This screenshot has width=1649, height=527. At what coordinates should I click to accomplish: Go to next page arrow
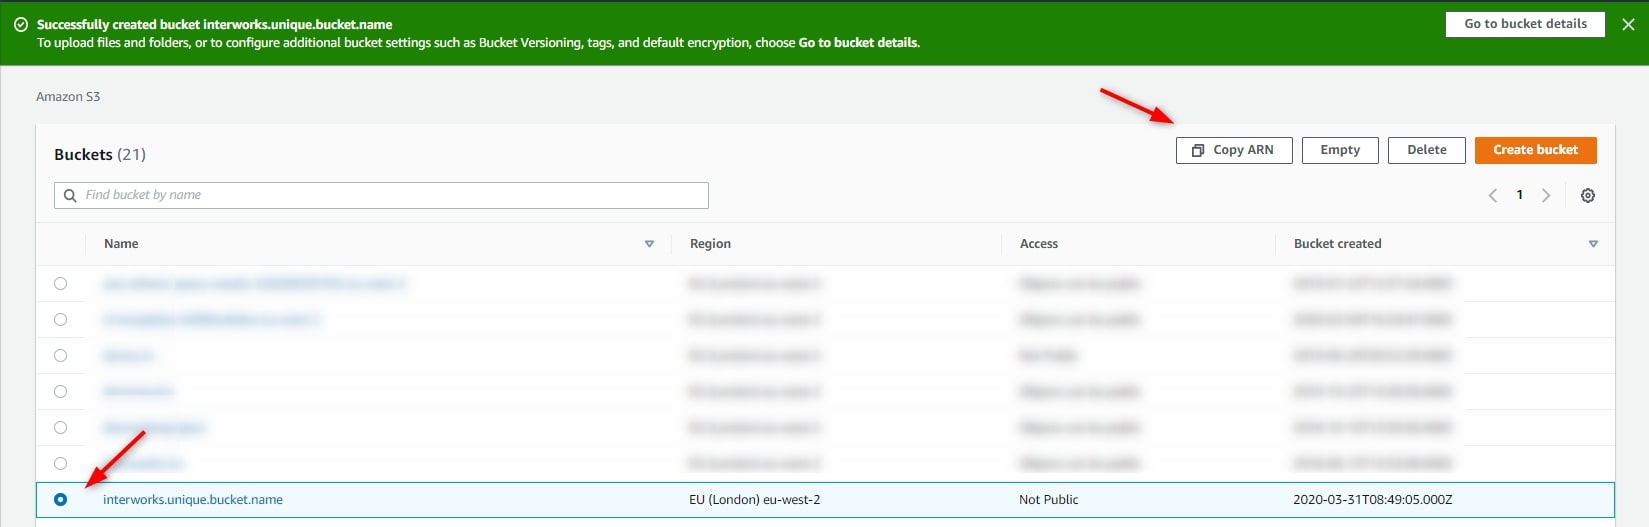(1546, 196)
